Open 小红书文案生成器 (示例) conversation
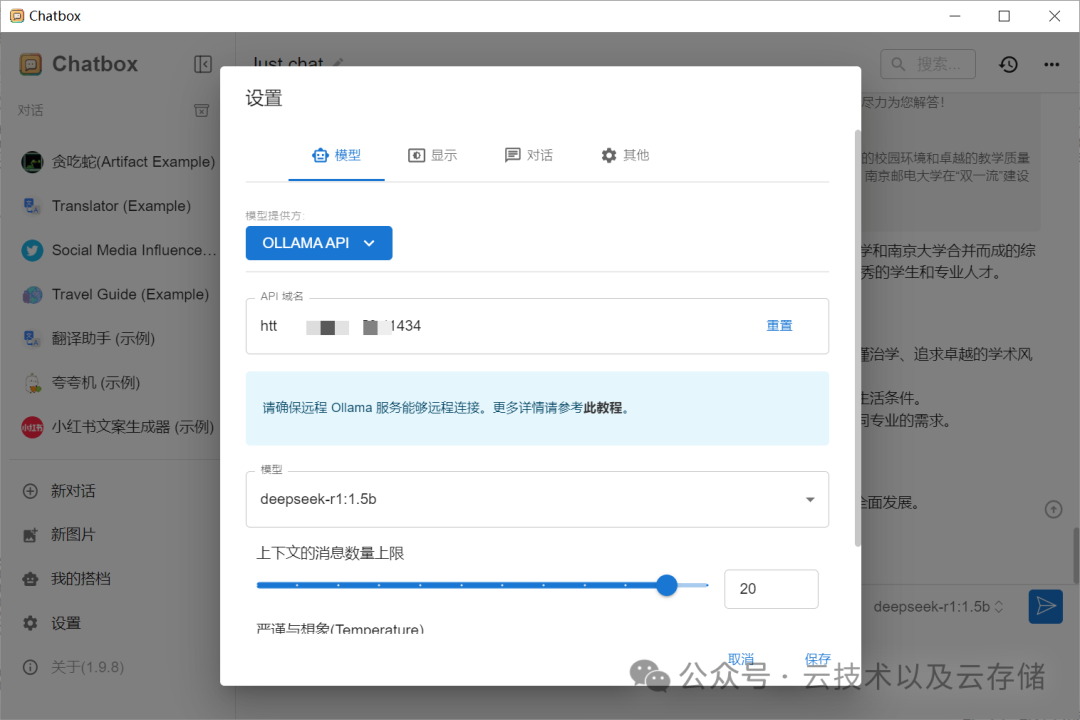 coord(117,427)
